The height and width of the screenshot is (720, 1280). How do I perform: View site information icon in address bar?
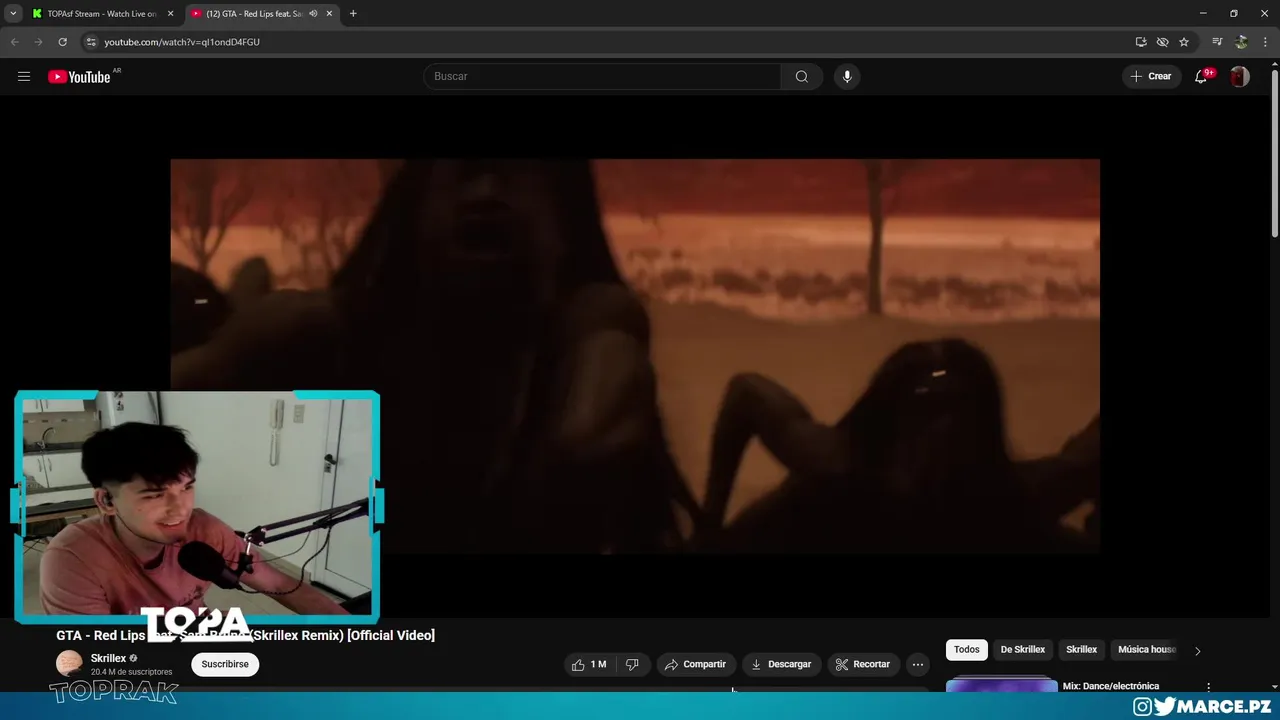point(91,42)
